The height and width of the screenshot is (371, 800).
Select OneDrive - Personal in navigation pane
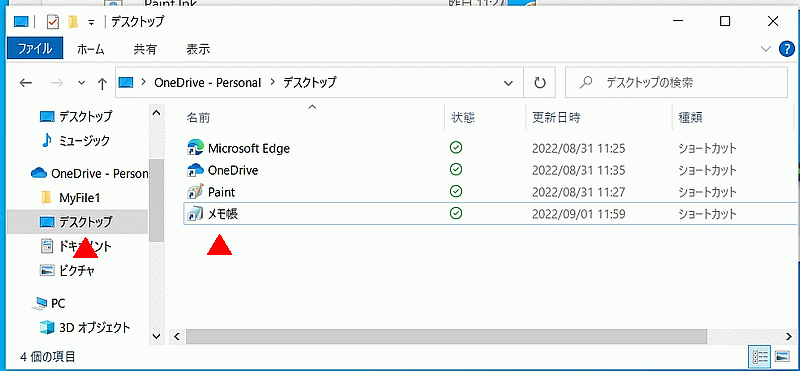click(89, 173)
